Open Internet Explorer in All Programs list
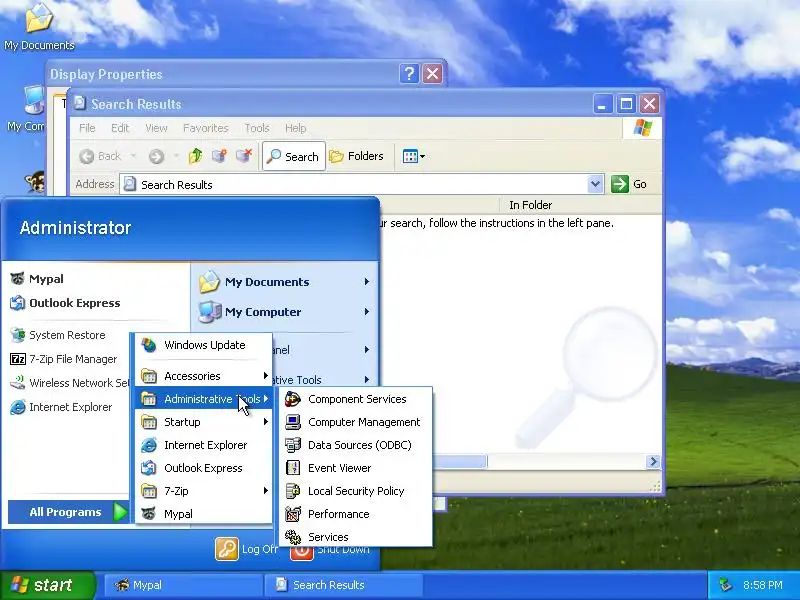800x600 pixels. click(x=204, y=445)
